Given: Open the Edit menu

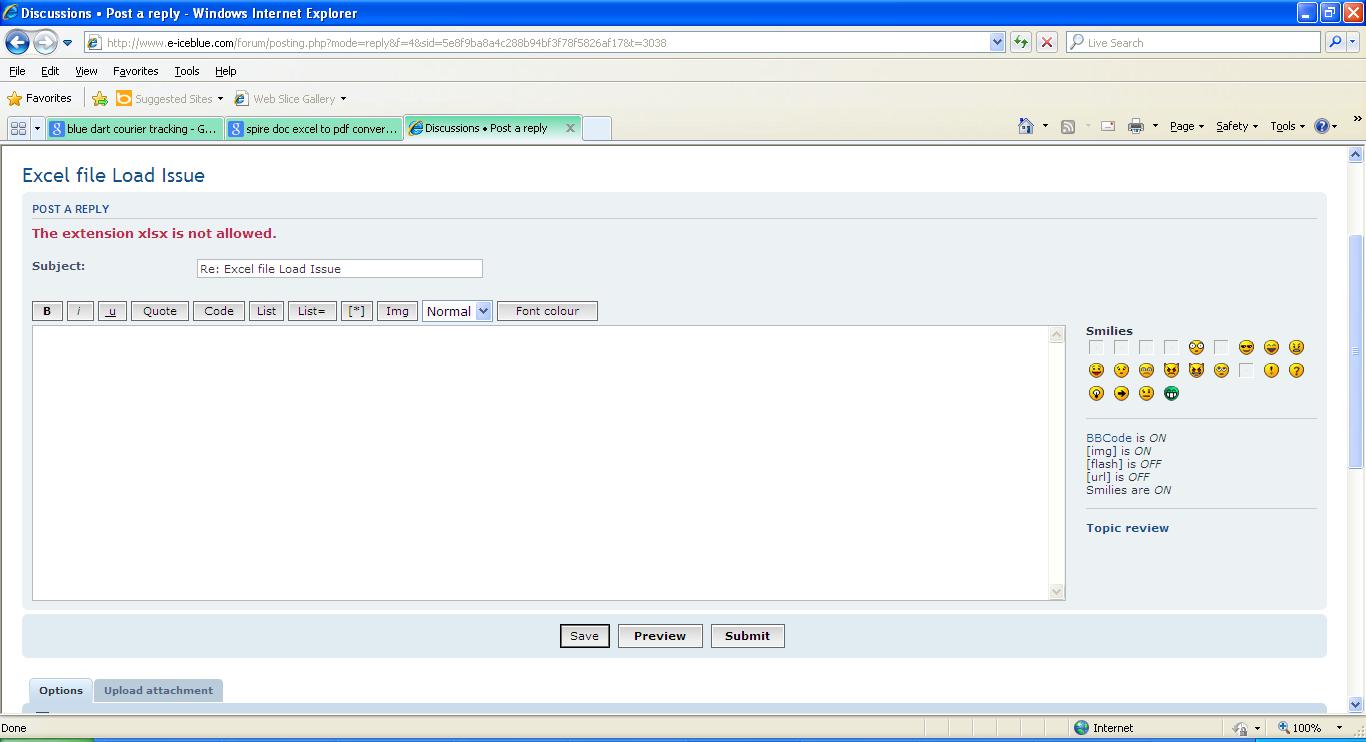Looking at the screenshot, I should tap(50, 71).
